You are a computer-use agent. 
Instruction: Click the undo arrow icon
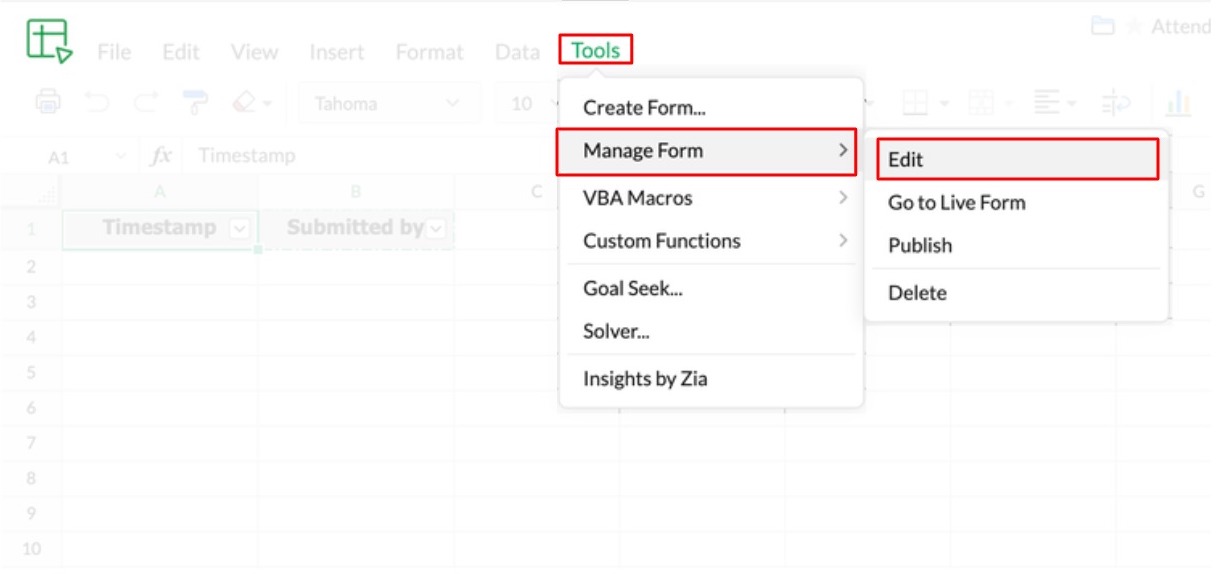click(96, 102)
